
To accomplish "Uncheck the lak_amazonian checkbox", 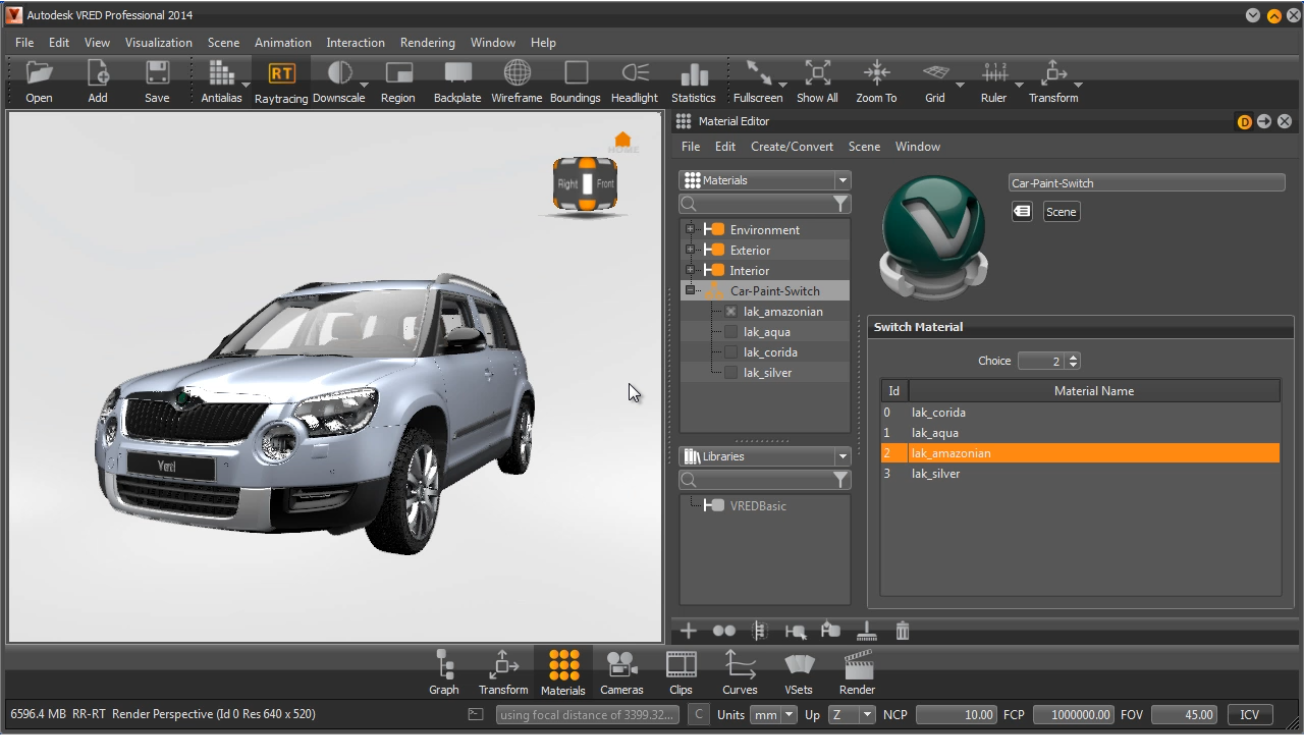I will point(731,312).
